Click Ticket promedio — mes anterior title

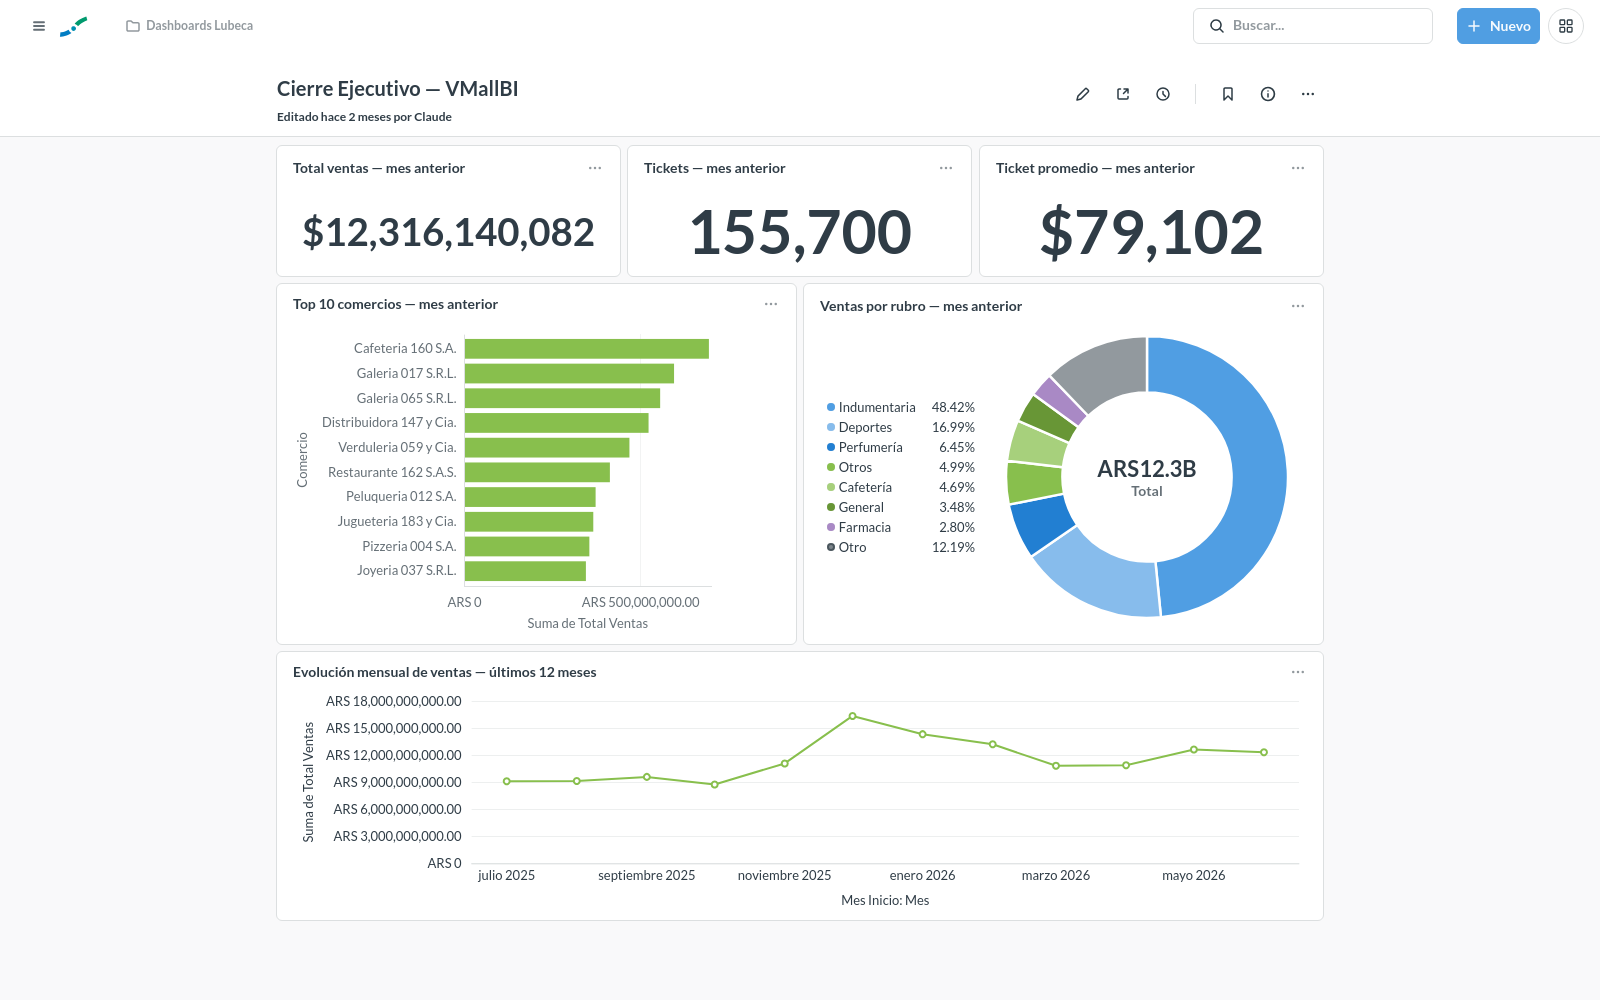click(x=1095, y=168)
